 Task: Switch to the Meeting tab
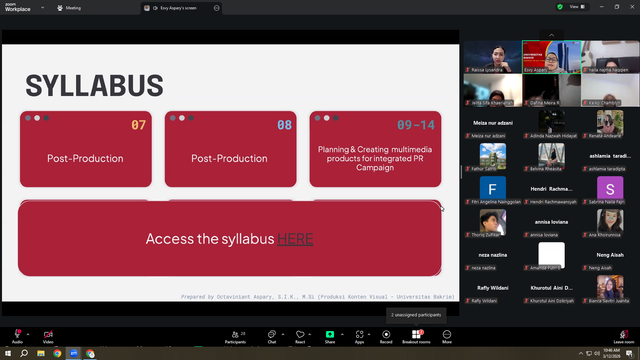pyautogui.click(x=69, y=8)
